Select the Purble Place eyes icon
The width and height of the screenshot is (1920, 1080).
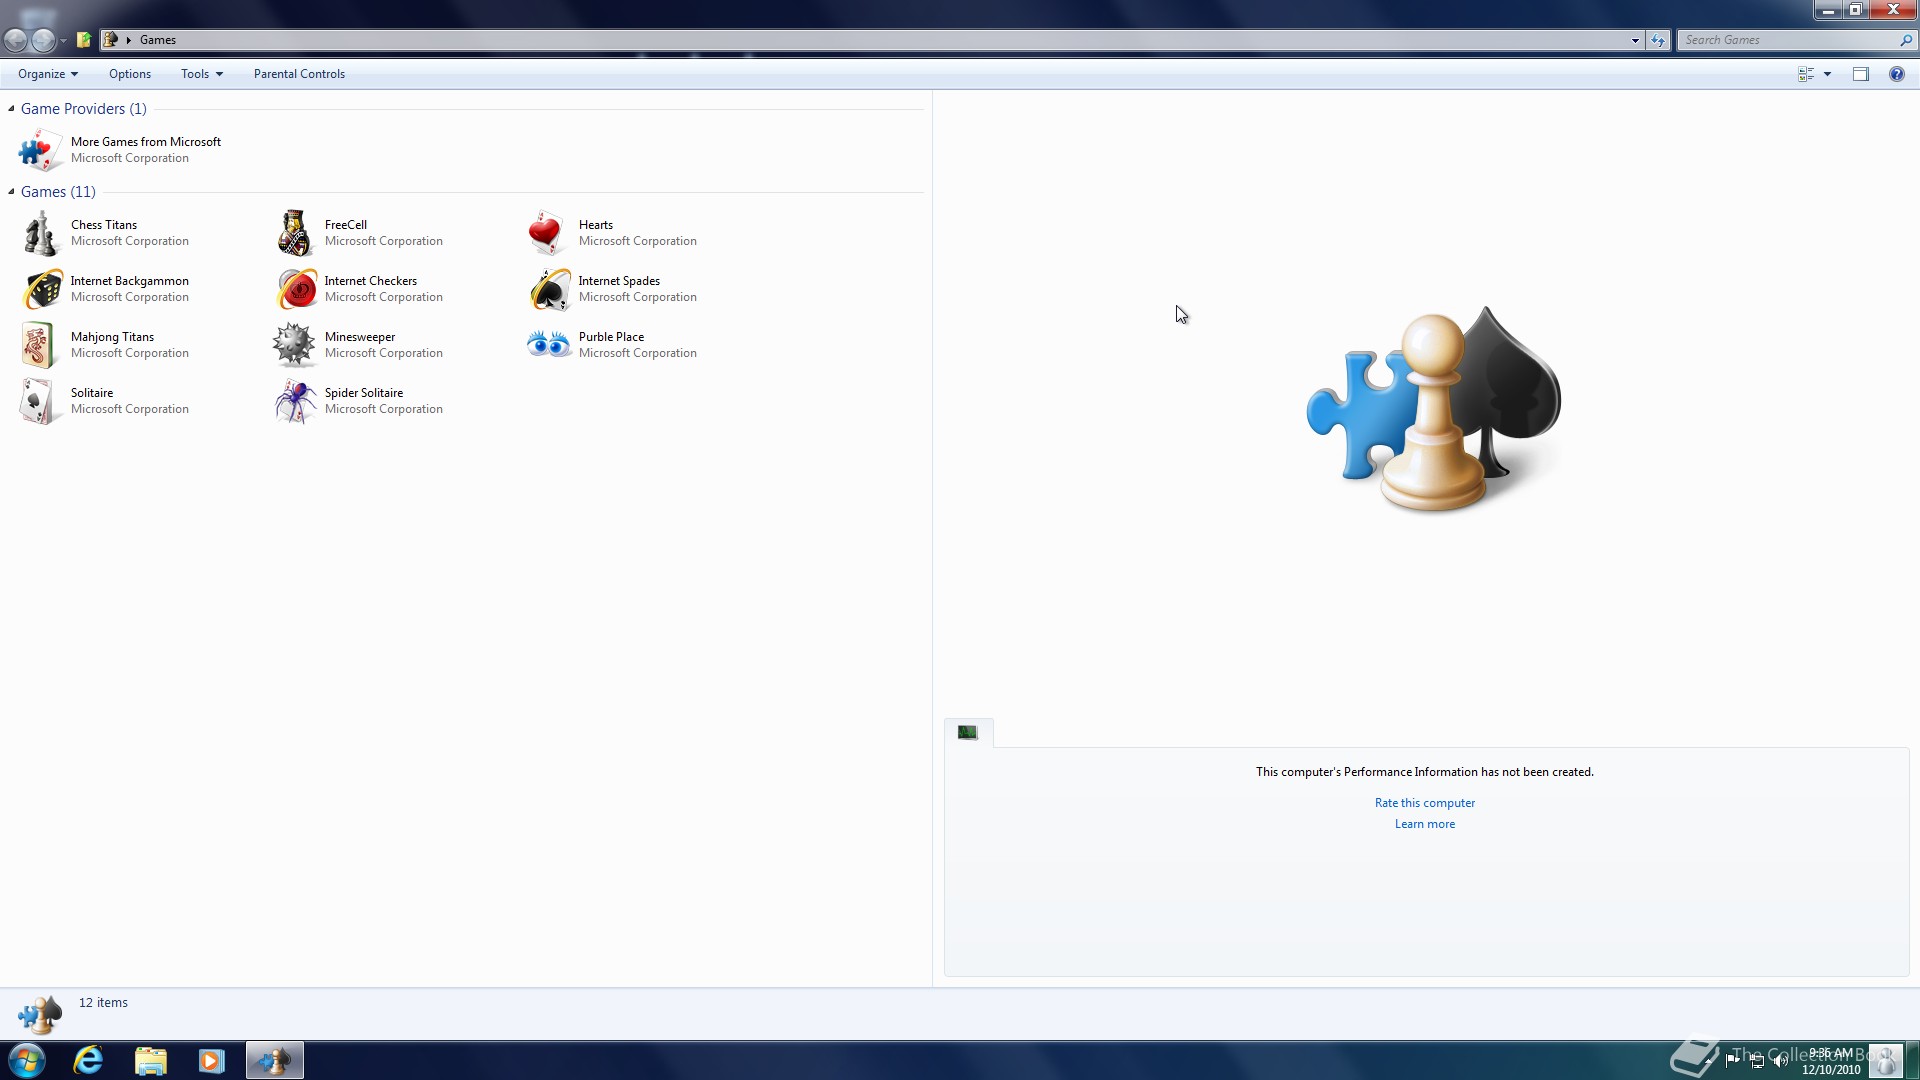pos(548,345)
